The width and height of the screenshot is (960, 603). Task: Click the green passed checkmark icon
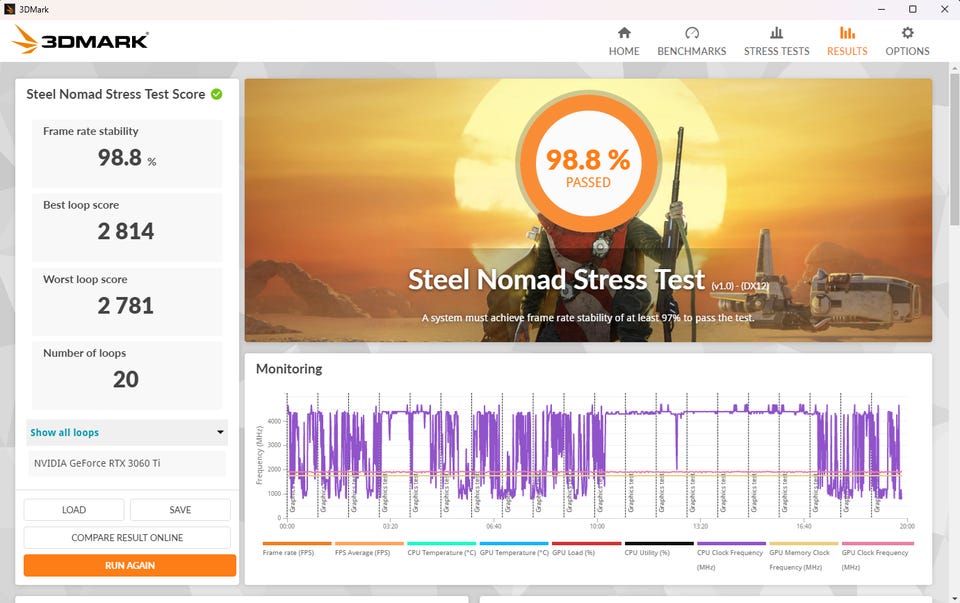[217, 94]
